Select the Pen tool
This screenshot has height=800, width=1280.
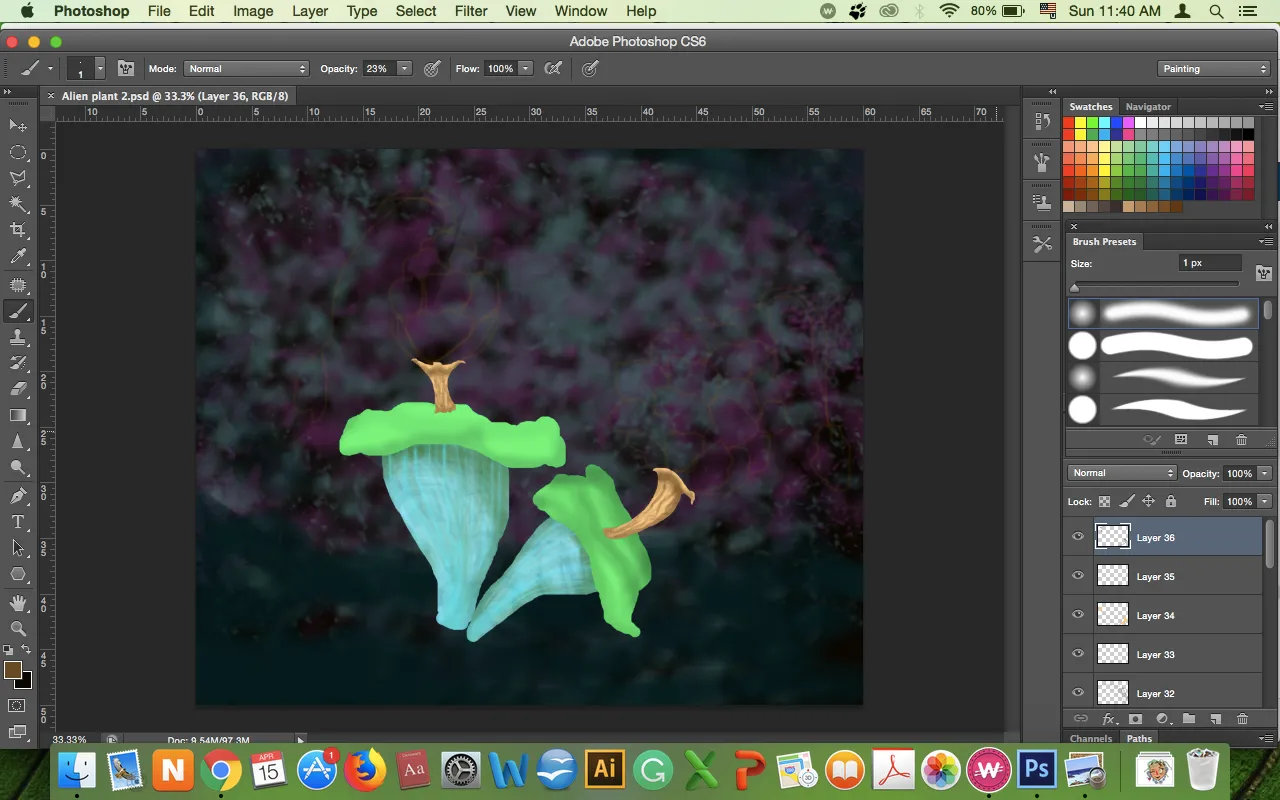point(18,496)
